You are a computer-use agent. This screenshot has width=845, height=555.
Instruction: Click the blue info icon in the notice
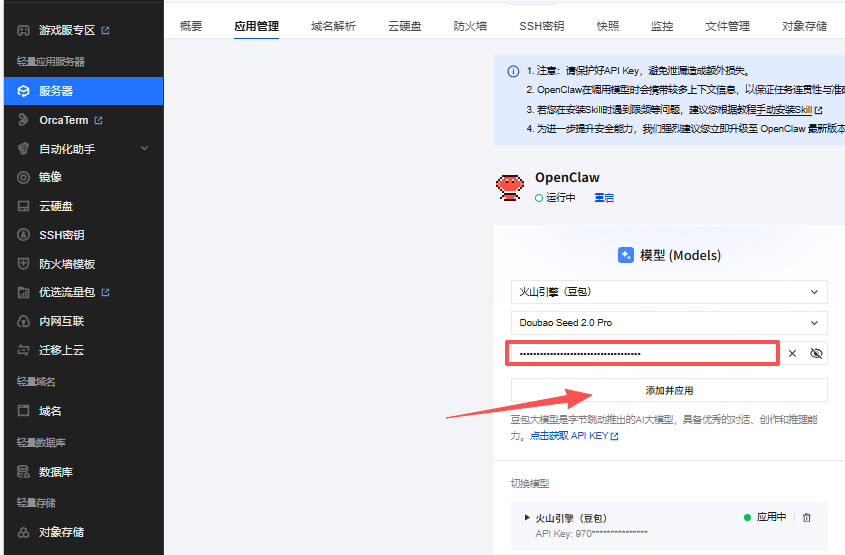point(513,71)
